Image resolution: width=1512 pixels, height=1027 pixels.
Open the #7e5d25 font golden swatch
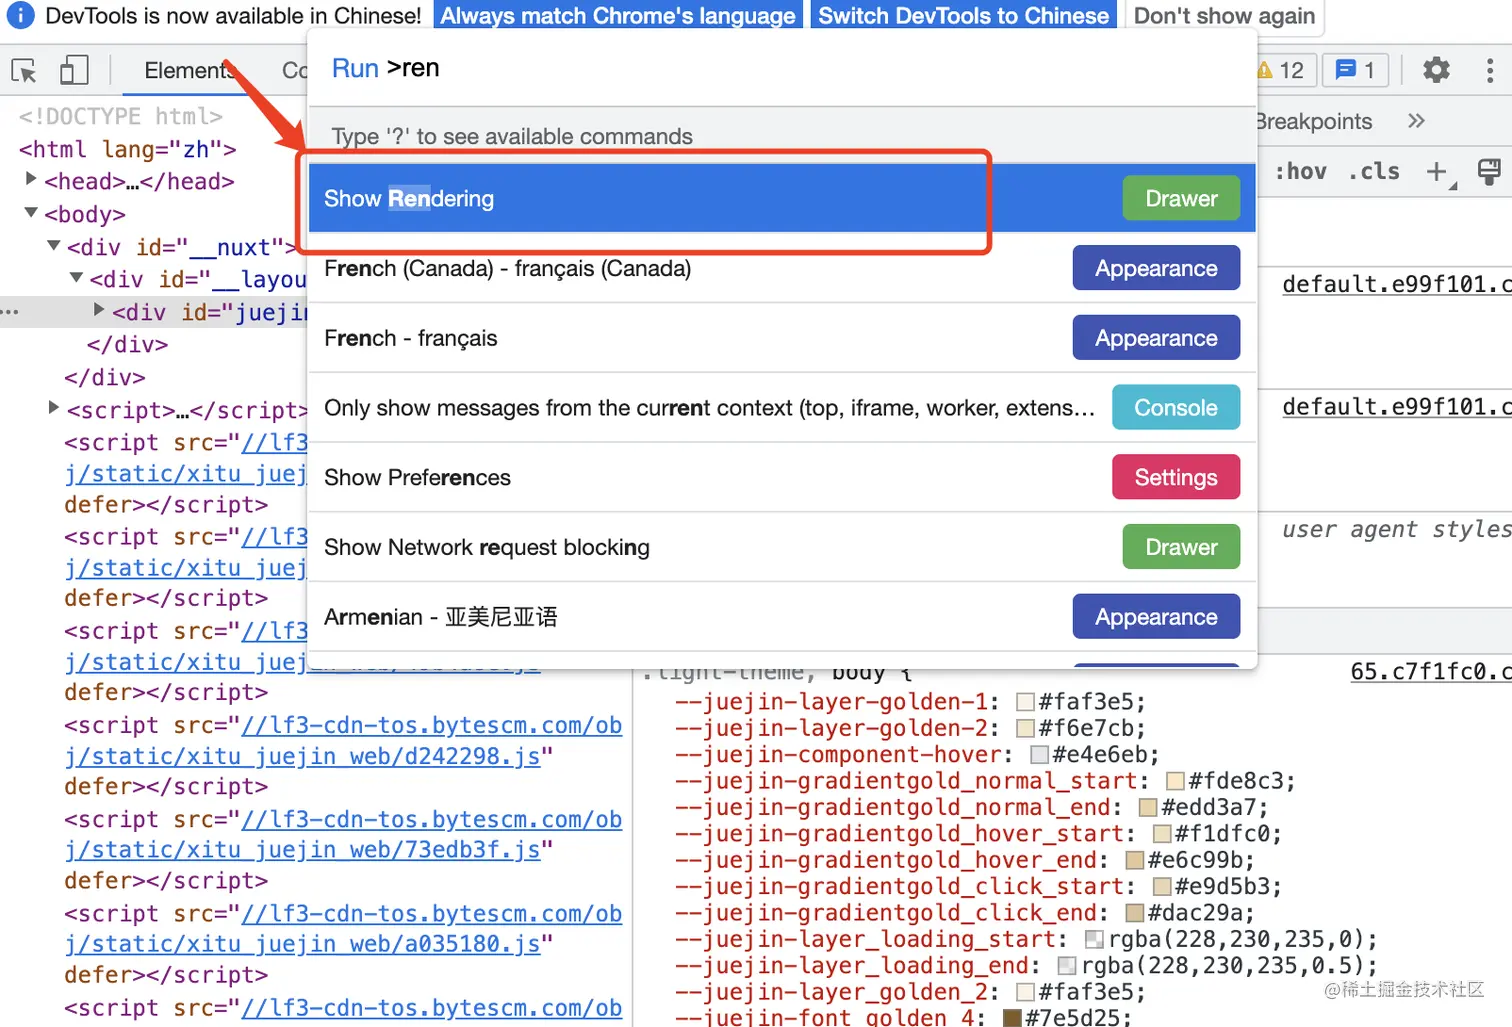pos(1012,1018)
